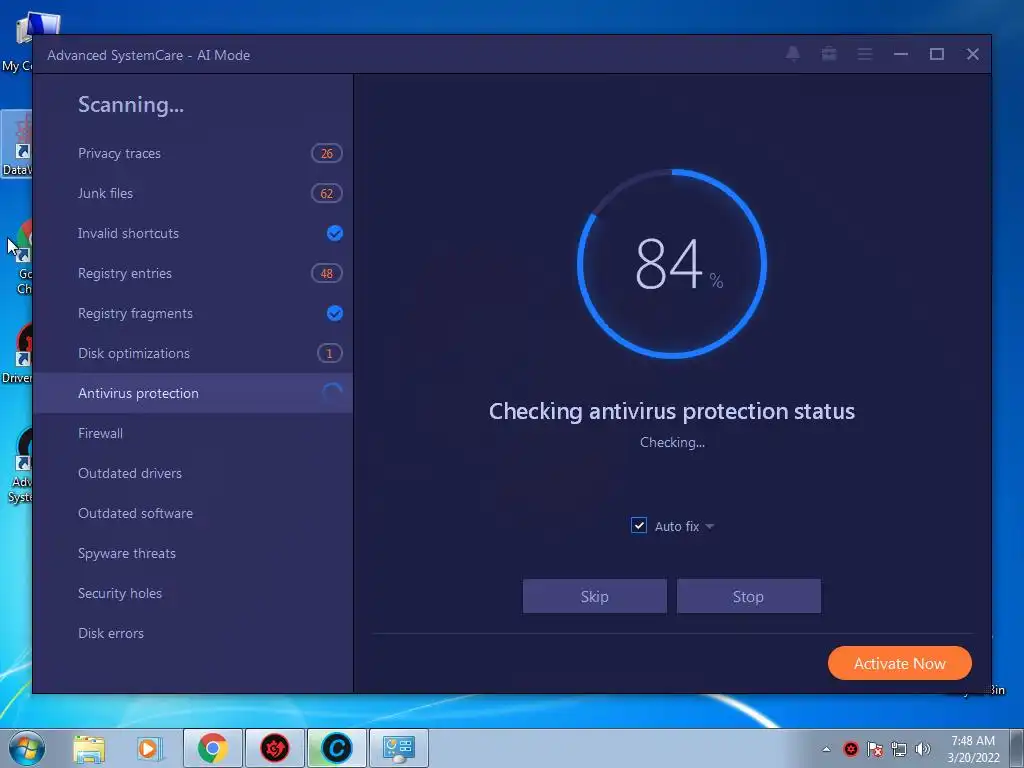Image resolution: width=1024 pixels, height=768 pixels.
Task: Select Junk files in scan list
Action: [x=193, y=193]
